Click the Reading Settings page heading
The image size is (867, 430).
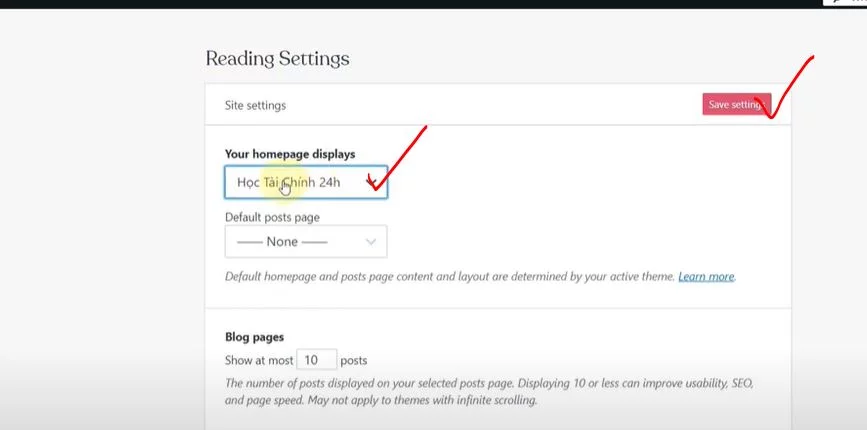pyautogui.click(x=277, y=58)
